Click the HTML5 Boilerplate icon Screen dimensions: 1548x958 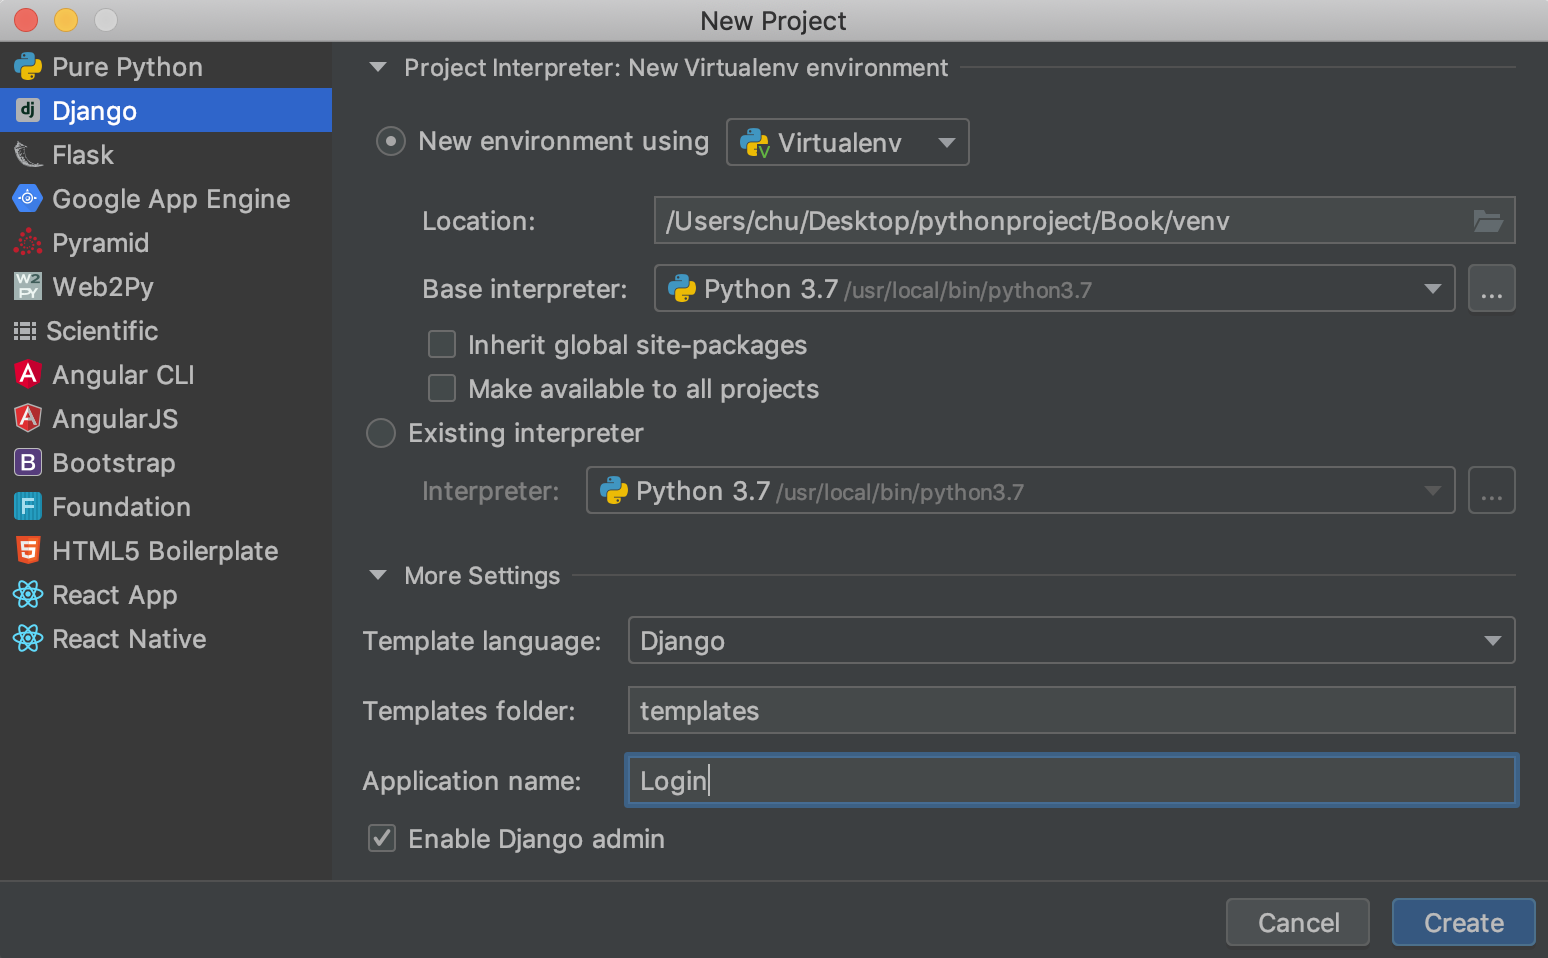point(28,551)
